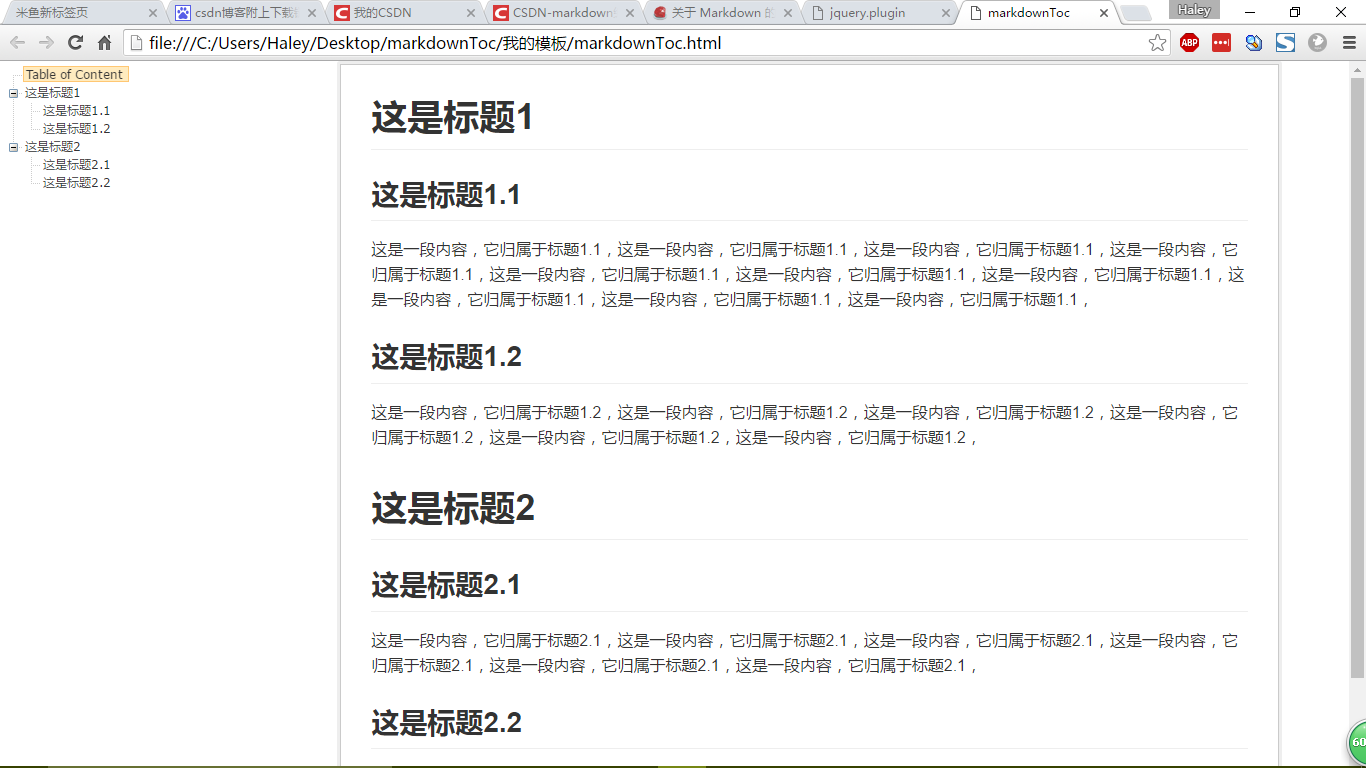This screenshot has width=1366, height=768.
Task: Focus the address bar with the file URL
Action: pyautogui.click(x=646, y=43)
